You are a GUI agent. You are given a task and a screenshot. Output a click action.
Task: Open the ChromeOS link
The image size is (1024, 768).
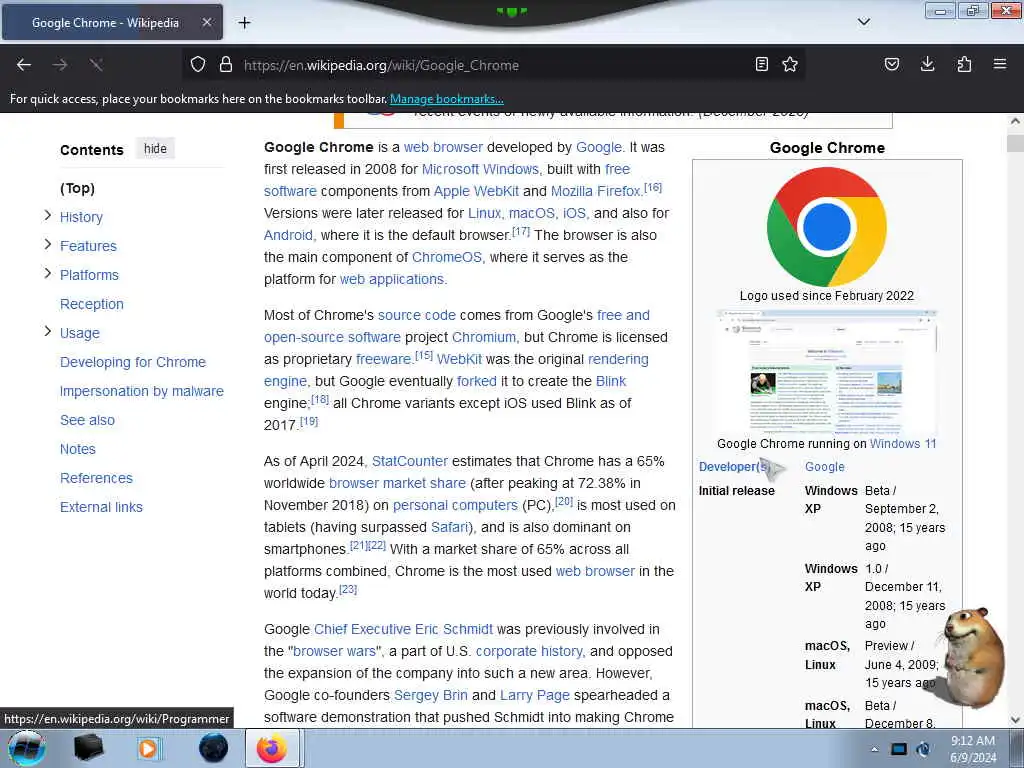[447, 257]
